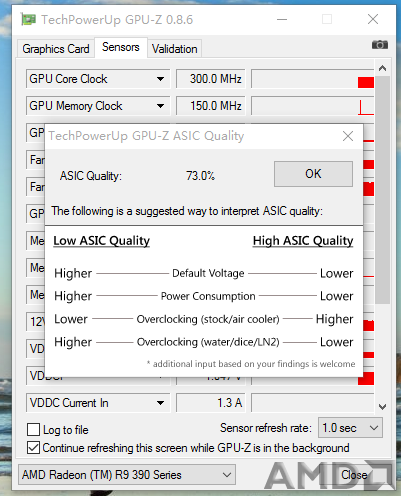The image size is (401, 496).
Task: Click the GPU Core Clock history graph
Action: (x=313, y=79)
